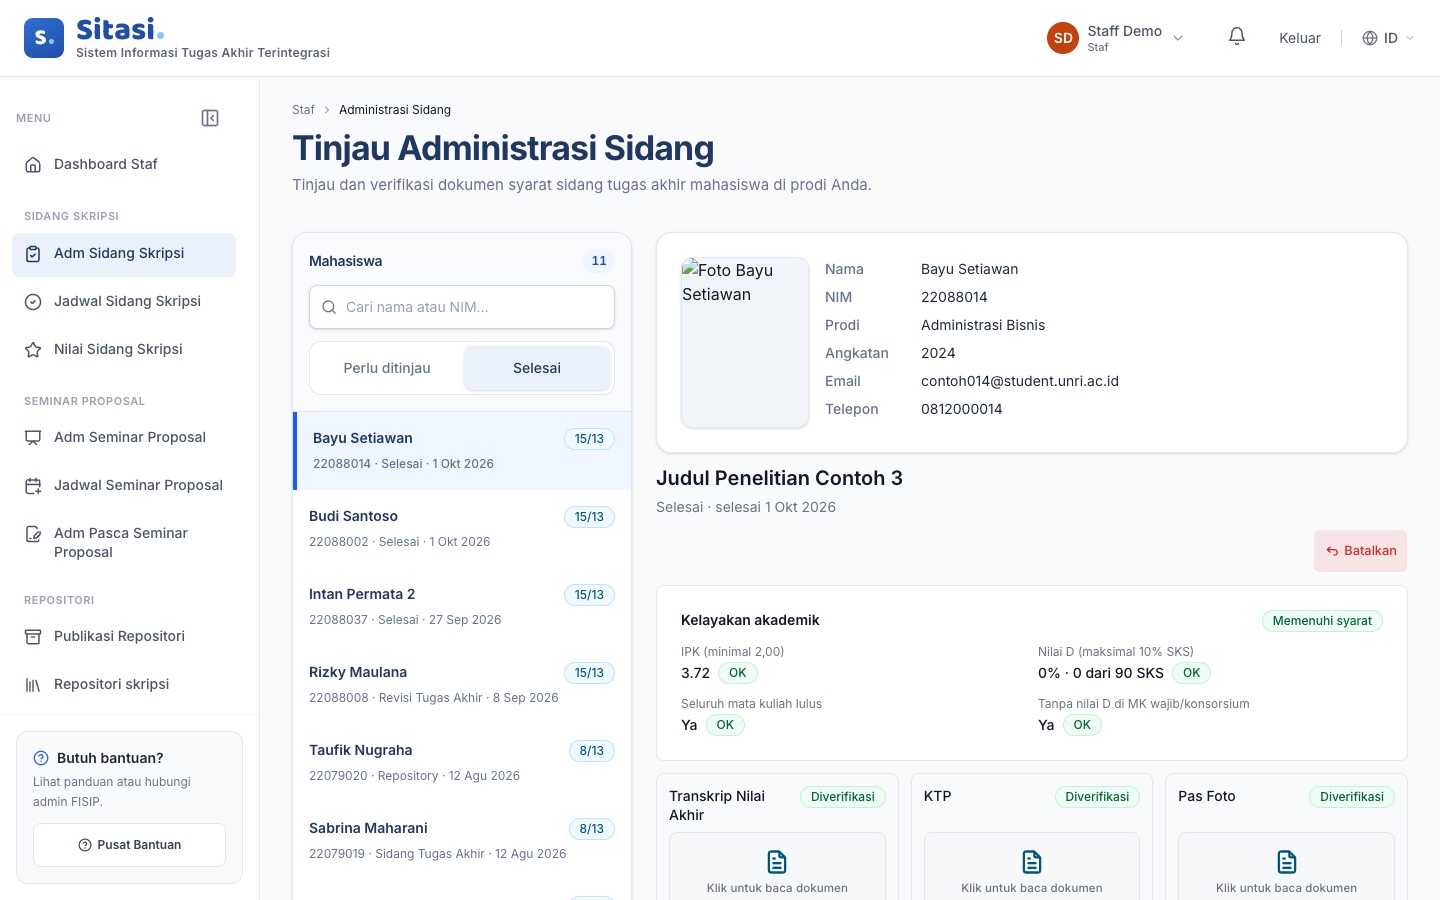Click the Adm Sidang Skripsi clipboard icon

[33, 254]
